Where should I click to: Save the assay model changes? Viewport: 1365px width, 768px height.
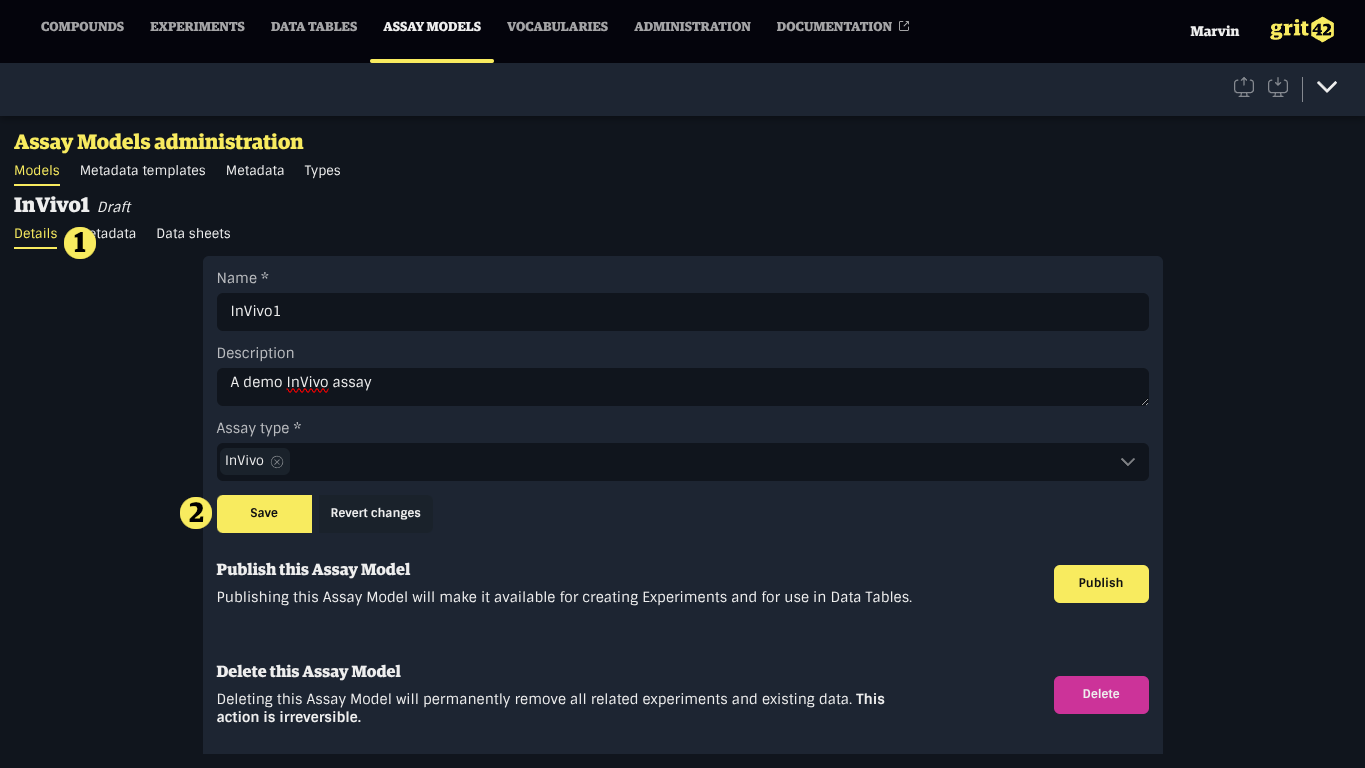[x=264, y=513]
